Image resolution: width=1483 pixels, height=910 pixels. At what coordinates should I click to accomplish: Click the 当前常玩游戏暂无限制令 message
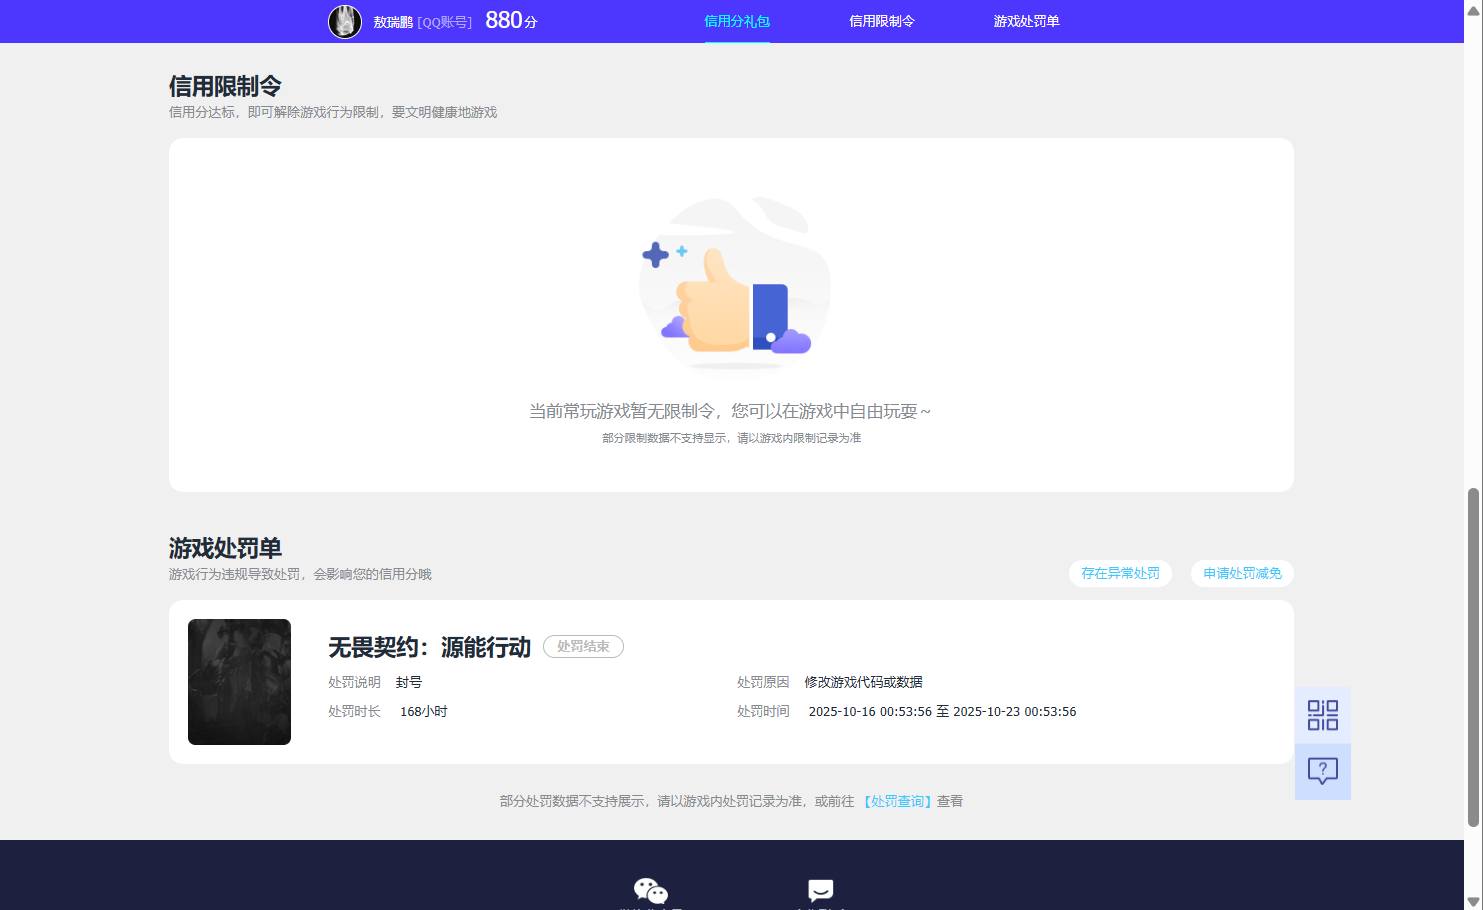[x=730, y=411]
